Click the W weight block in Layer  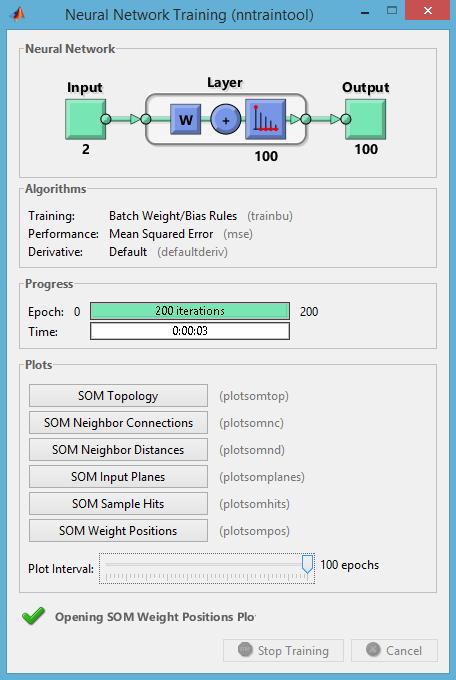(185, 119)
